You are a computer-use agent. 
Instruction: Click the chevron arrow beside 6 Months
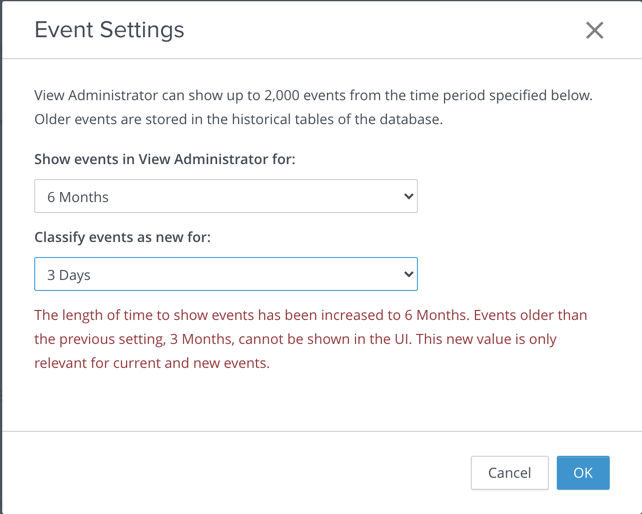point(408,197)
